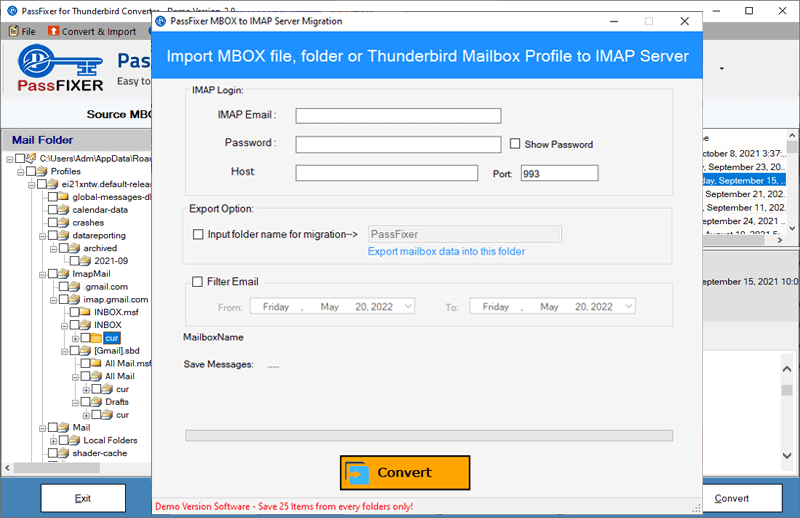
Task: Open the To date dropdown
Action: coord(629,307)
